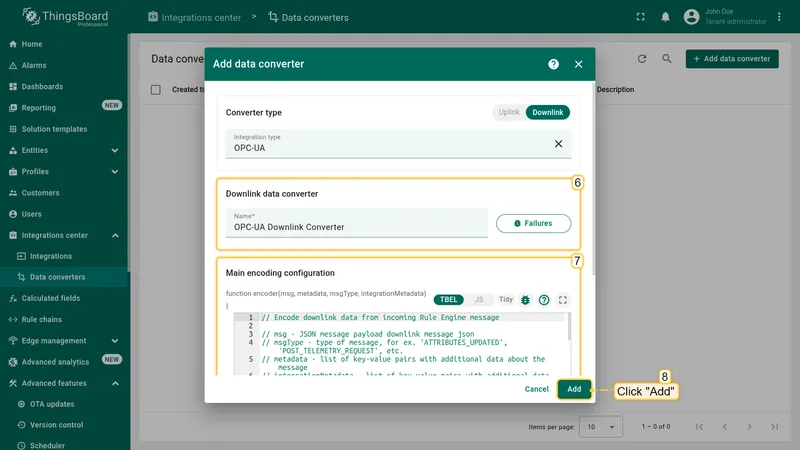This screenshot has height=450, width=800.
Task: Click Add data converter button
Action: (x=732, y=59)
